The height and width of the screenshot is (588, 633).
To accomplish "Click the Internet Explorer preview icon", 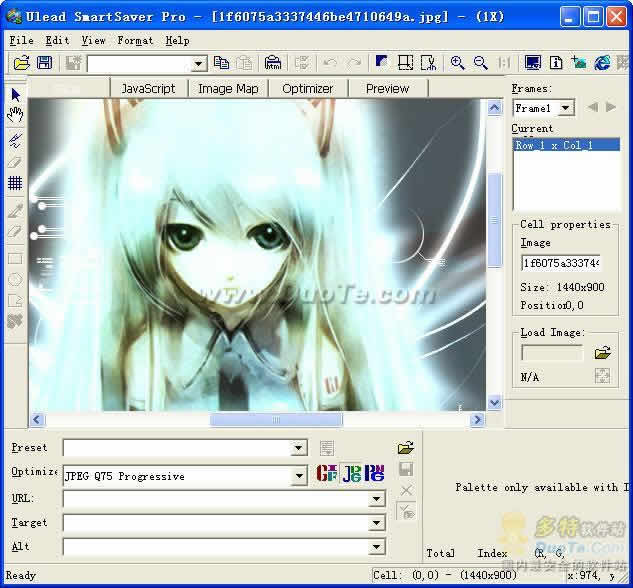I will pos(602,63).
